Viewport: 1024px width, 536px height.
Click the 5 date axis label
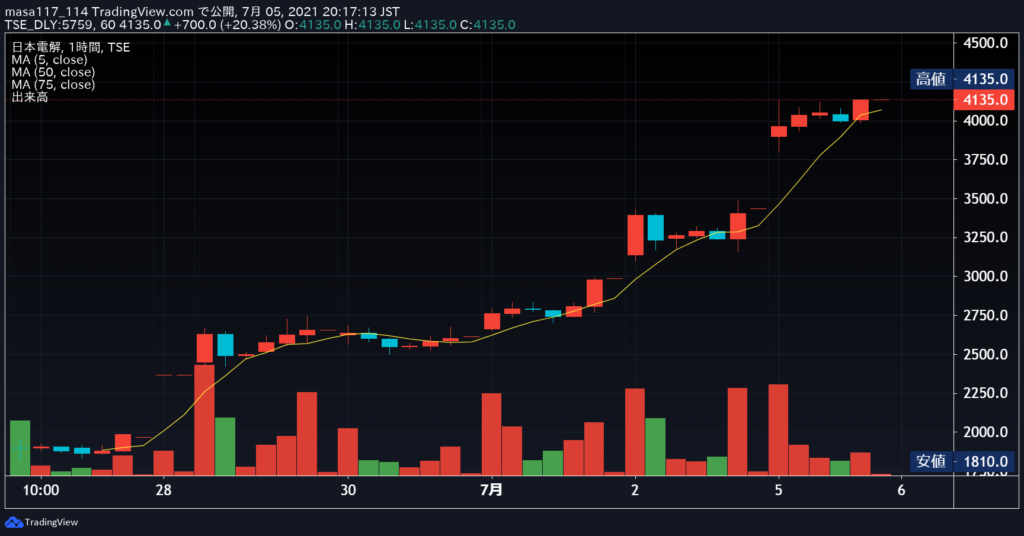pos(778,490)
